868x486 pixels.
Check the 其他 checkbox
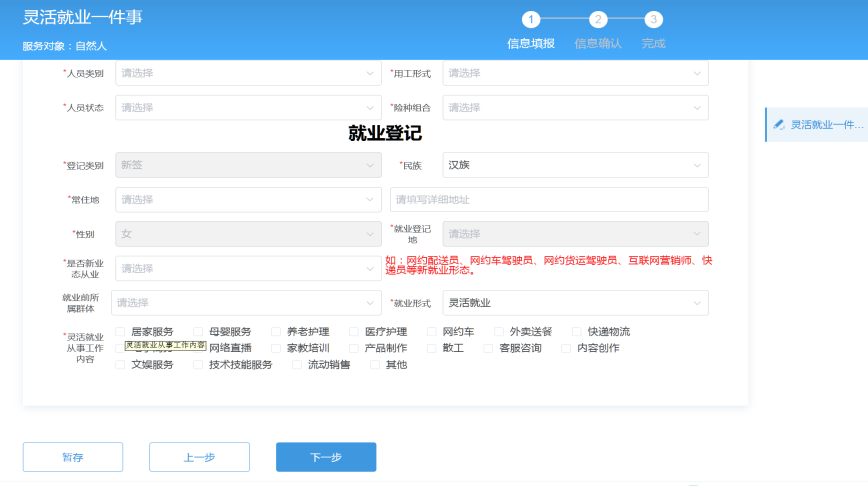pos(376,365)
